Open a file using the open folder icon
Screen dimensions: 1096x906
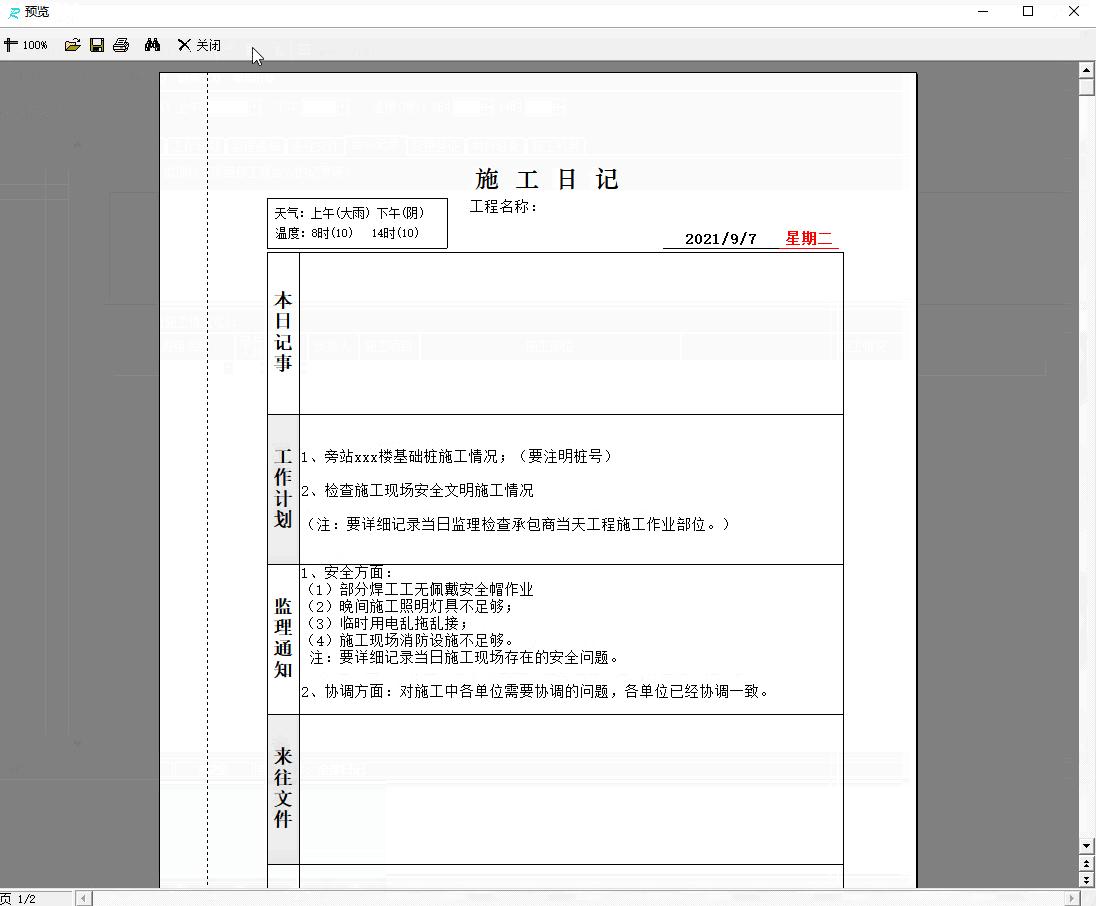[71, 44]
